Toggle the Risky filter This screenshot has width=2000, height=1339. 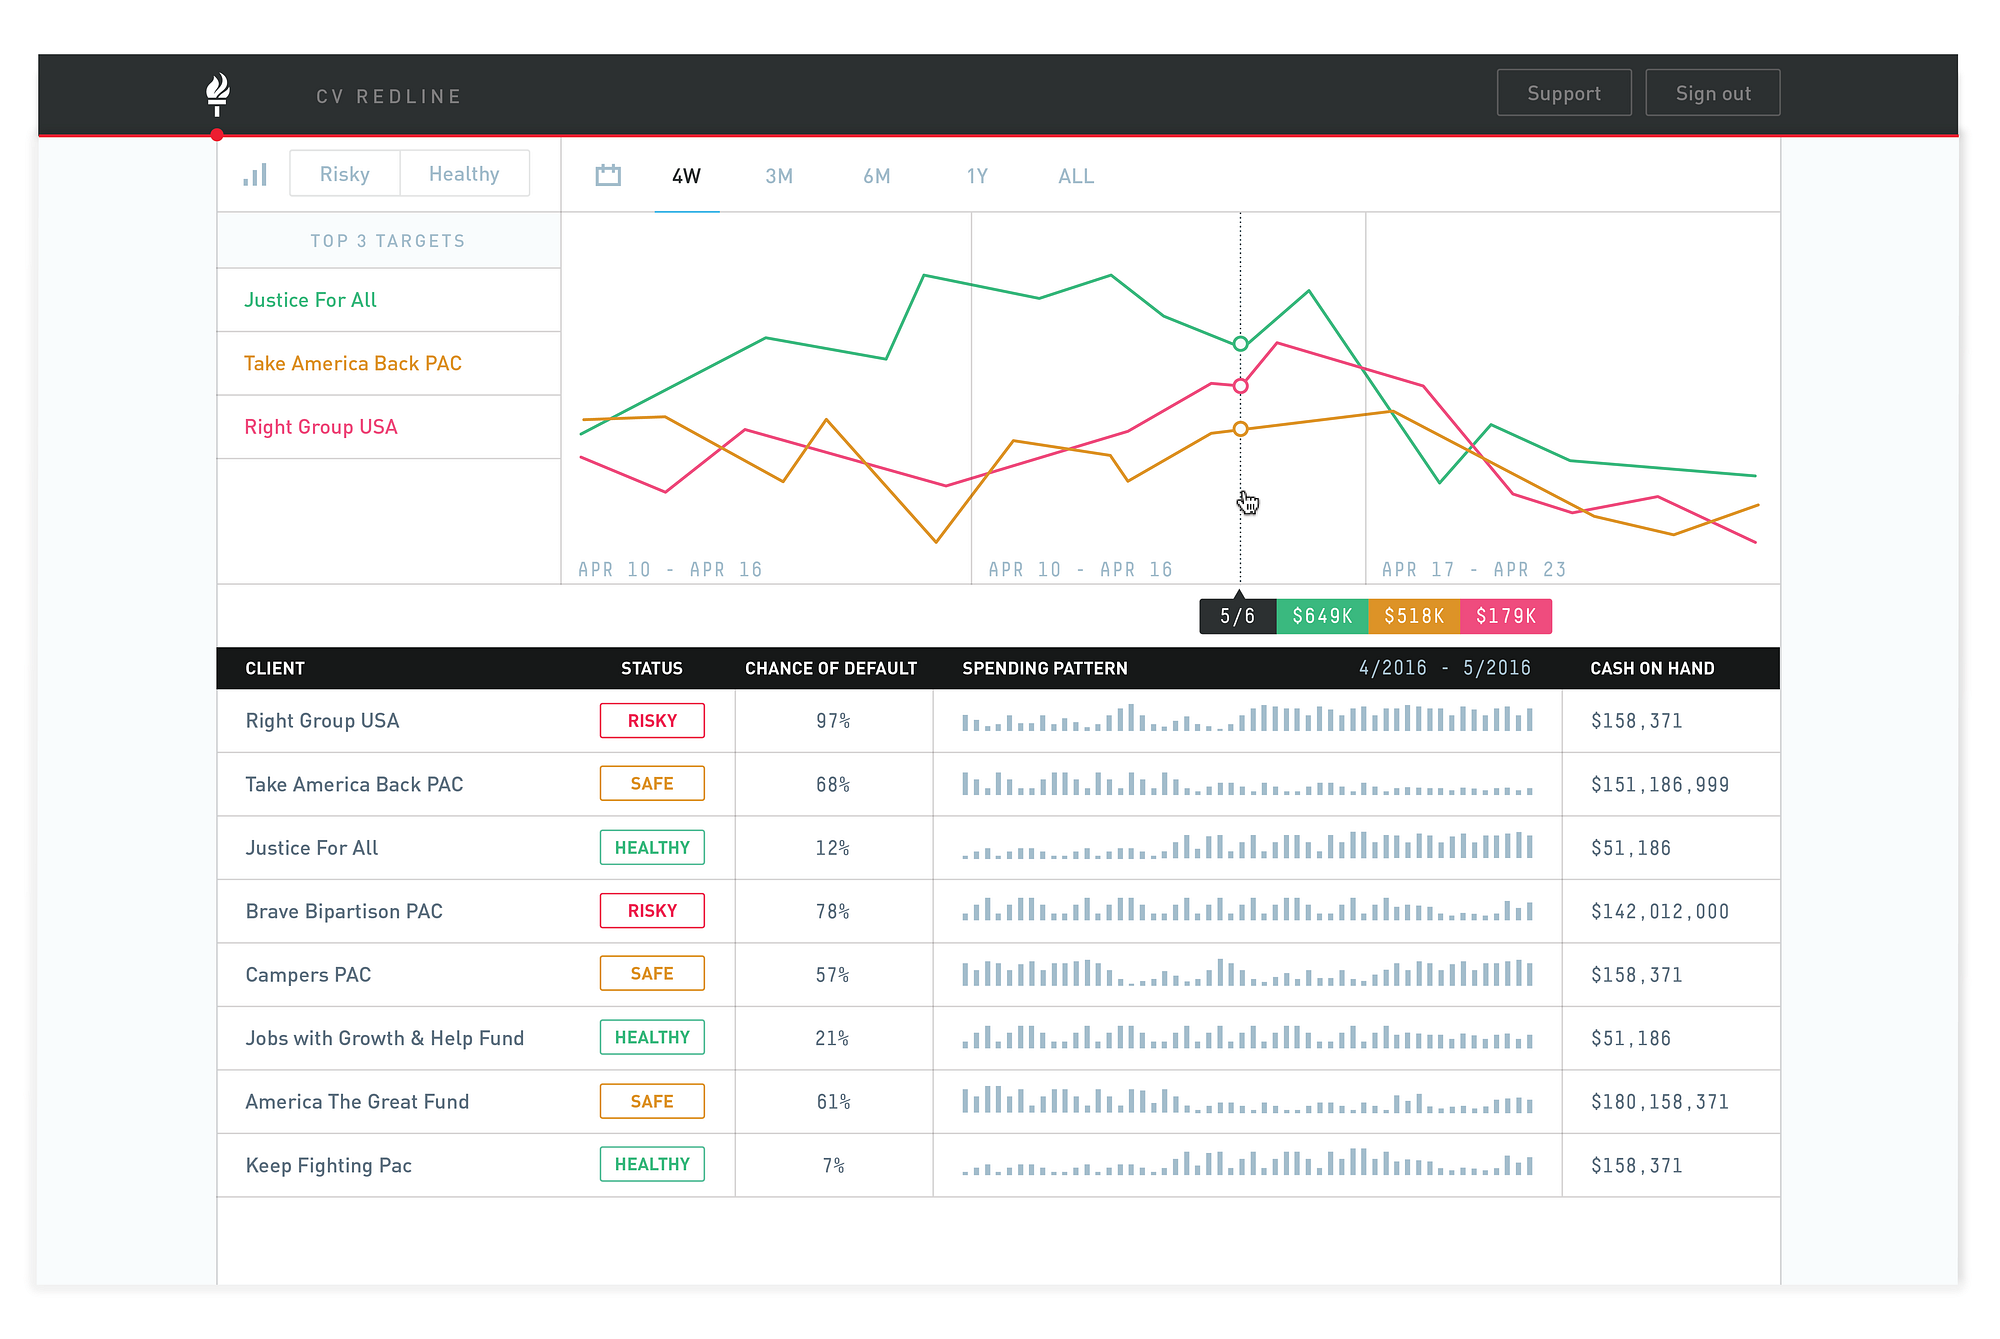345,174
